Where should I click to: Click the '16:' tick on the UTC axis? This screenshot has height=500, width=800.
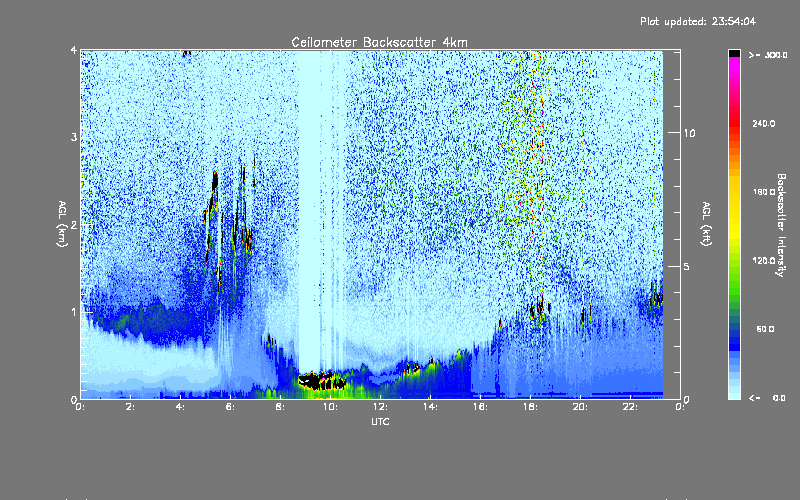(480, 407)
